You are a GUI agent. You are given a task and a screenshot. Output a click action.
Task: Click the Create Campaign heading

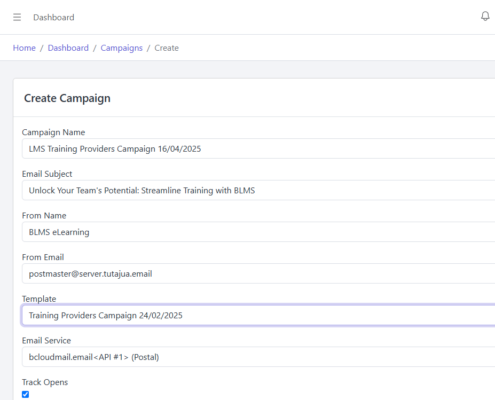pyautogui.click(x=67, y=98)
